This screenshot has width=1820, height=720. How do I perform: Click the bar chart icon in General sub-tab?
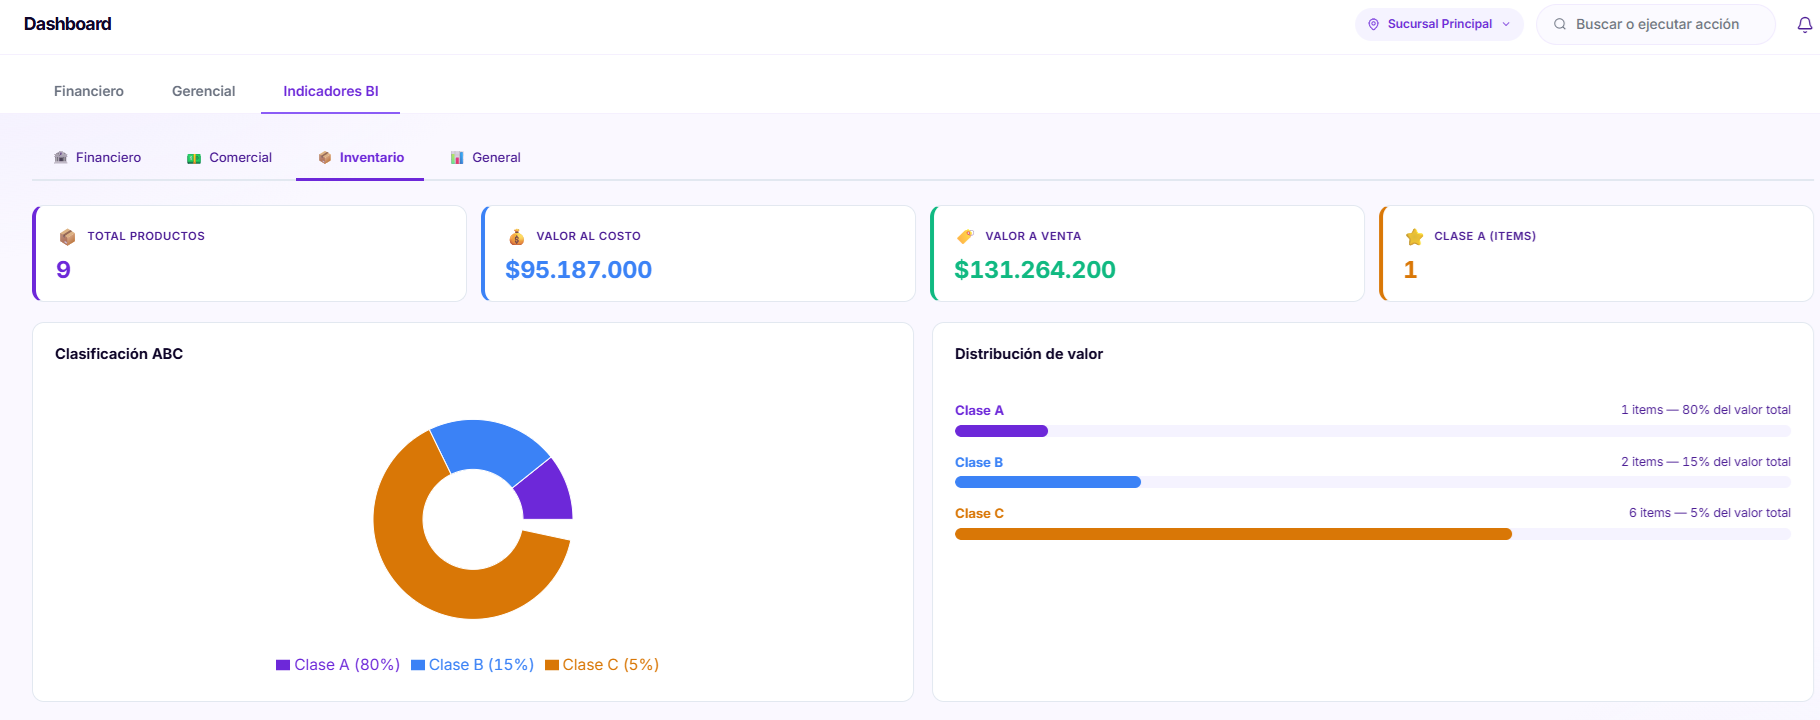(457, 157)
